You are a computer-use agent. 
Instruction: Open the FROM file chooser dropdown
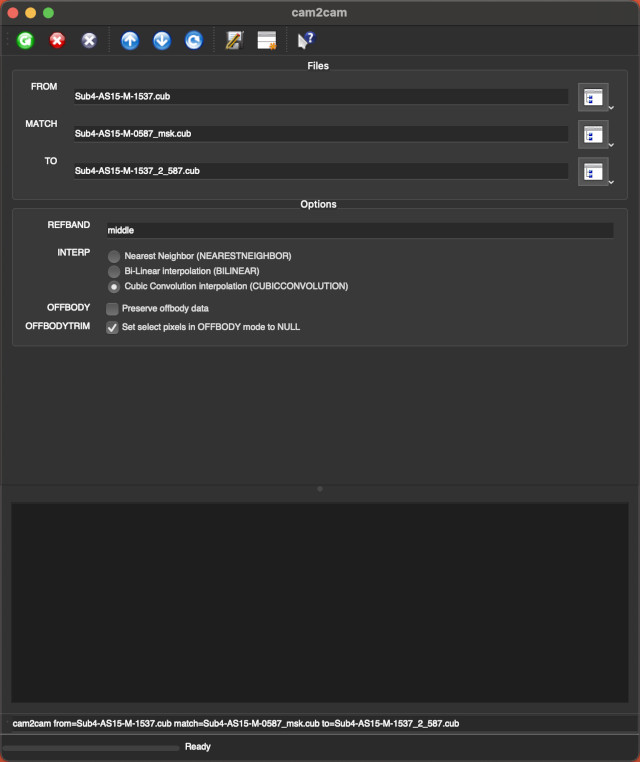[595, 98]
